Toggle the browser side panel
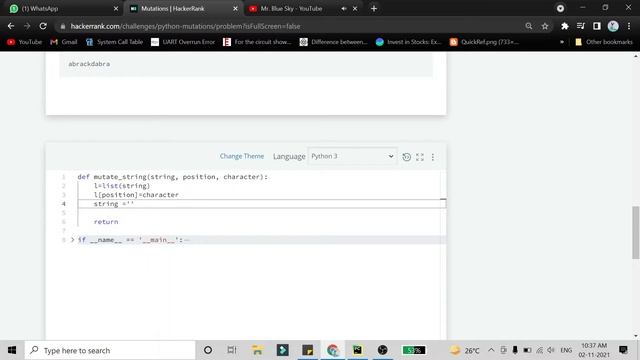Viewport: 640px width, 360px height. (597, 26)
